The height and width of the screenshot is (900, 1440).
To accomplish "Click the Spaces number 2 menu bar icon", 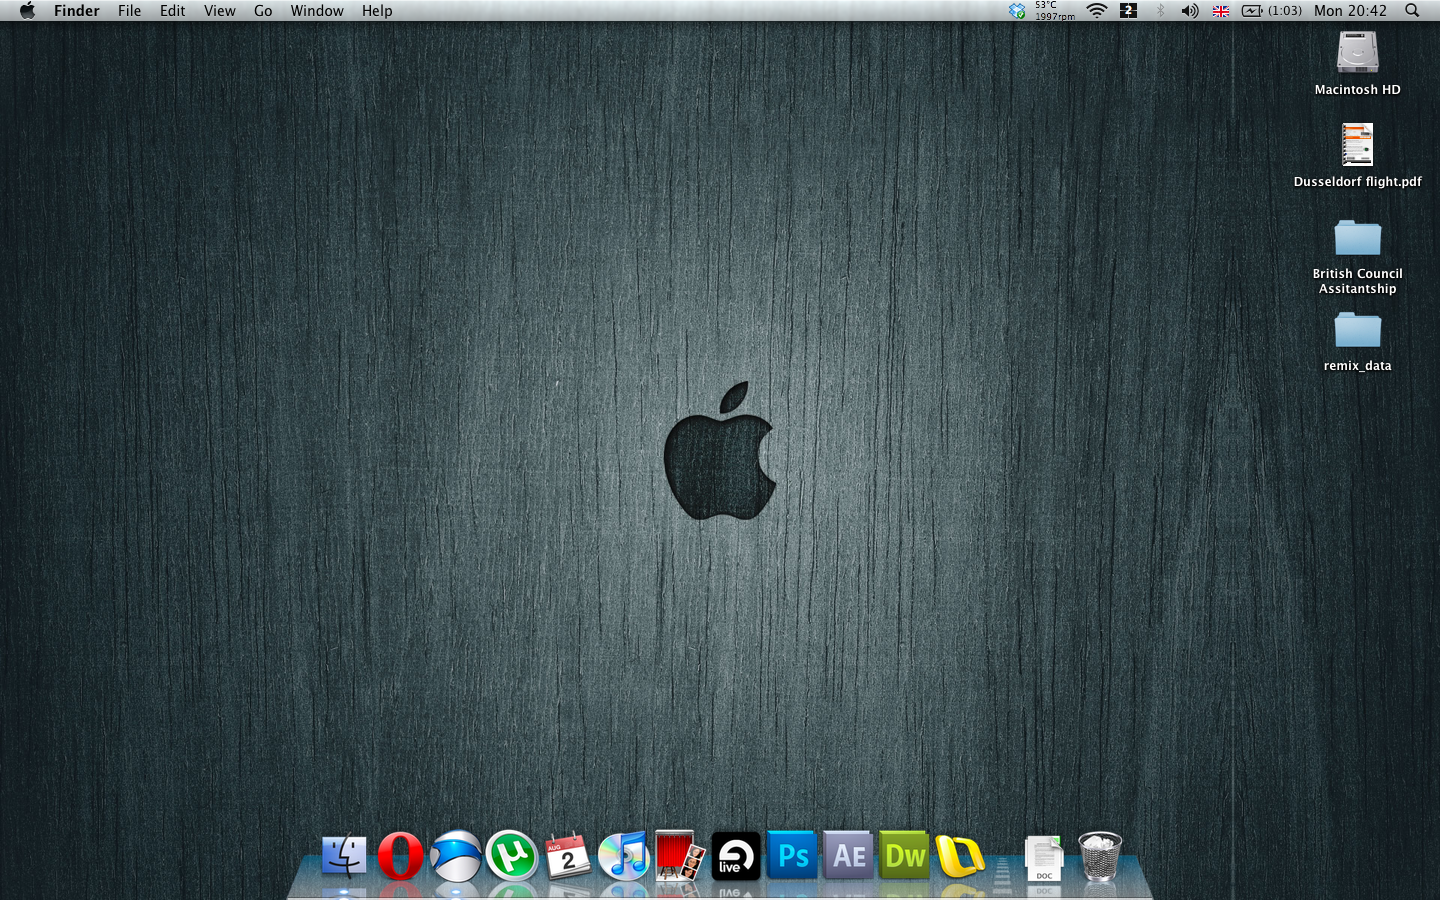I will (1128, 11).
